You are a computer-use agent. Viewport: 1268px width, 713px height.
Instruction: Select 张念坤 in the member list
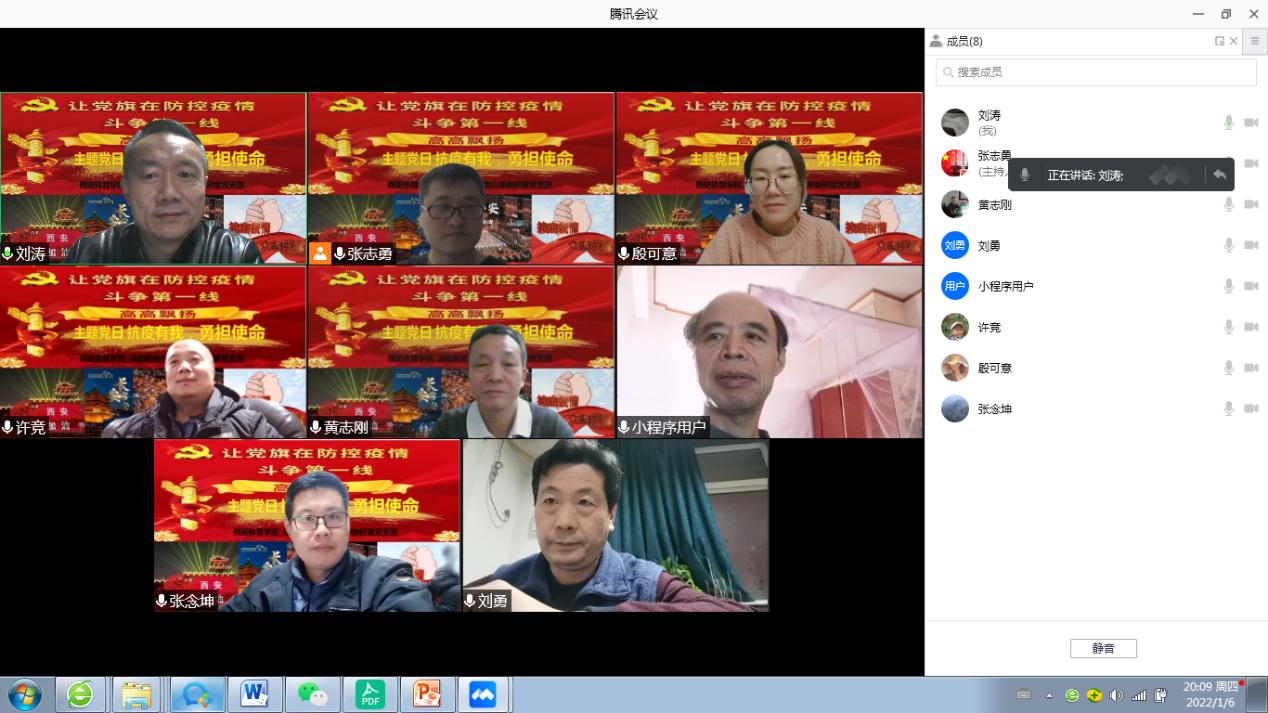coord(995,409)
